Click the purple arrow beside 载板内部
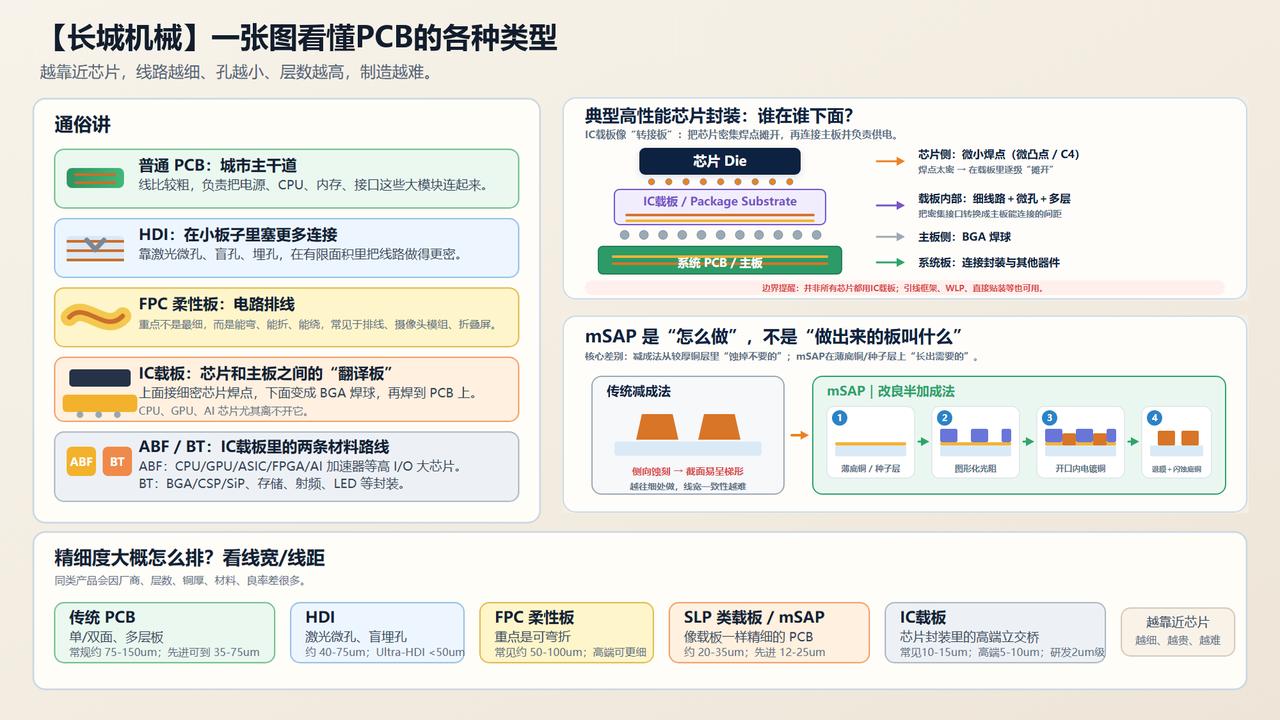 point(890,205)
